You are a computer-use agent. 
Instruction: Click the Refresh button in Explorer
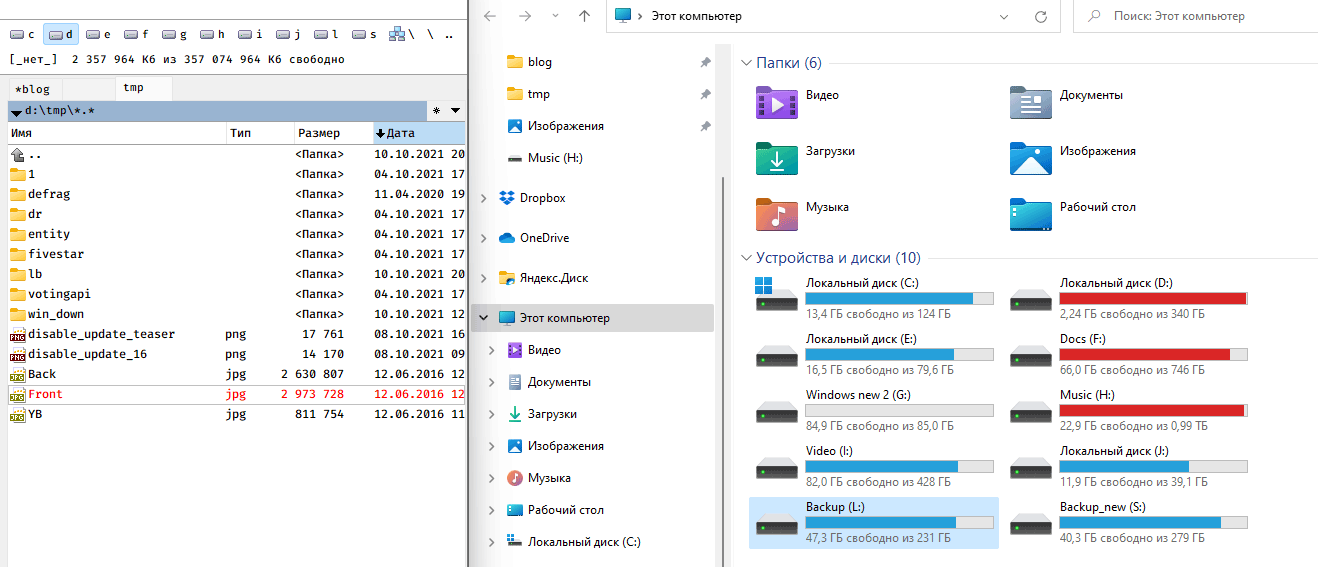1041,17
